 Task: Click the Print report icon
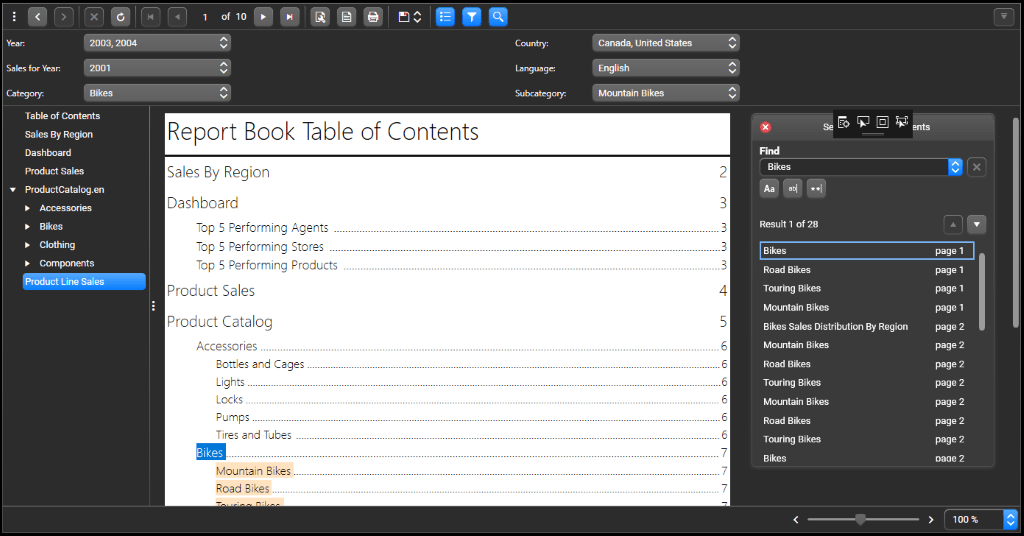tap(373, 17)
